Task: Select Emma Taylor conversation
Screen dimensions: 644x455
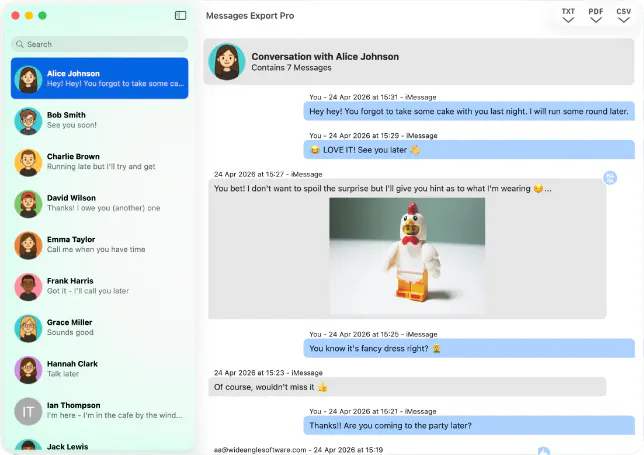Action: (x=99, y=244)
